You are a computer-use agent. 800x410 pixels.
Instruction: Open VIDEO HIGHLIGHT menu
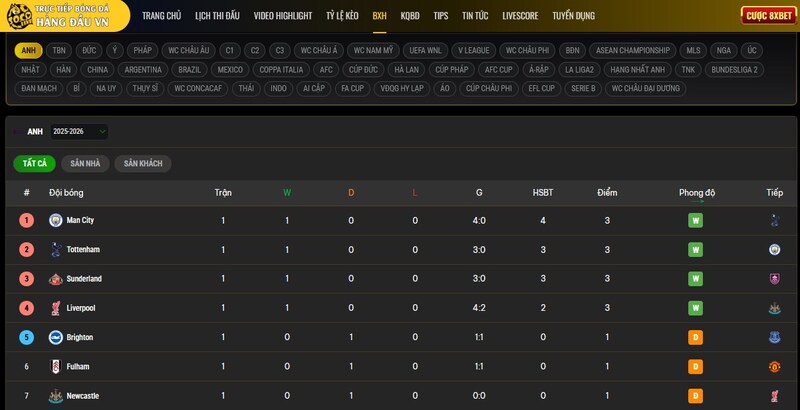click(x=283, y=16)
